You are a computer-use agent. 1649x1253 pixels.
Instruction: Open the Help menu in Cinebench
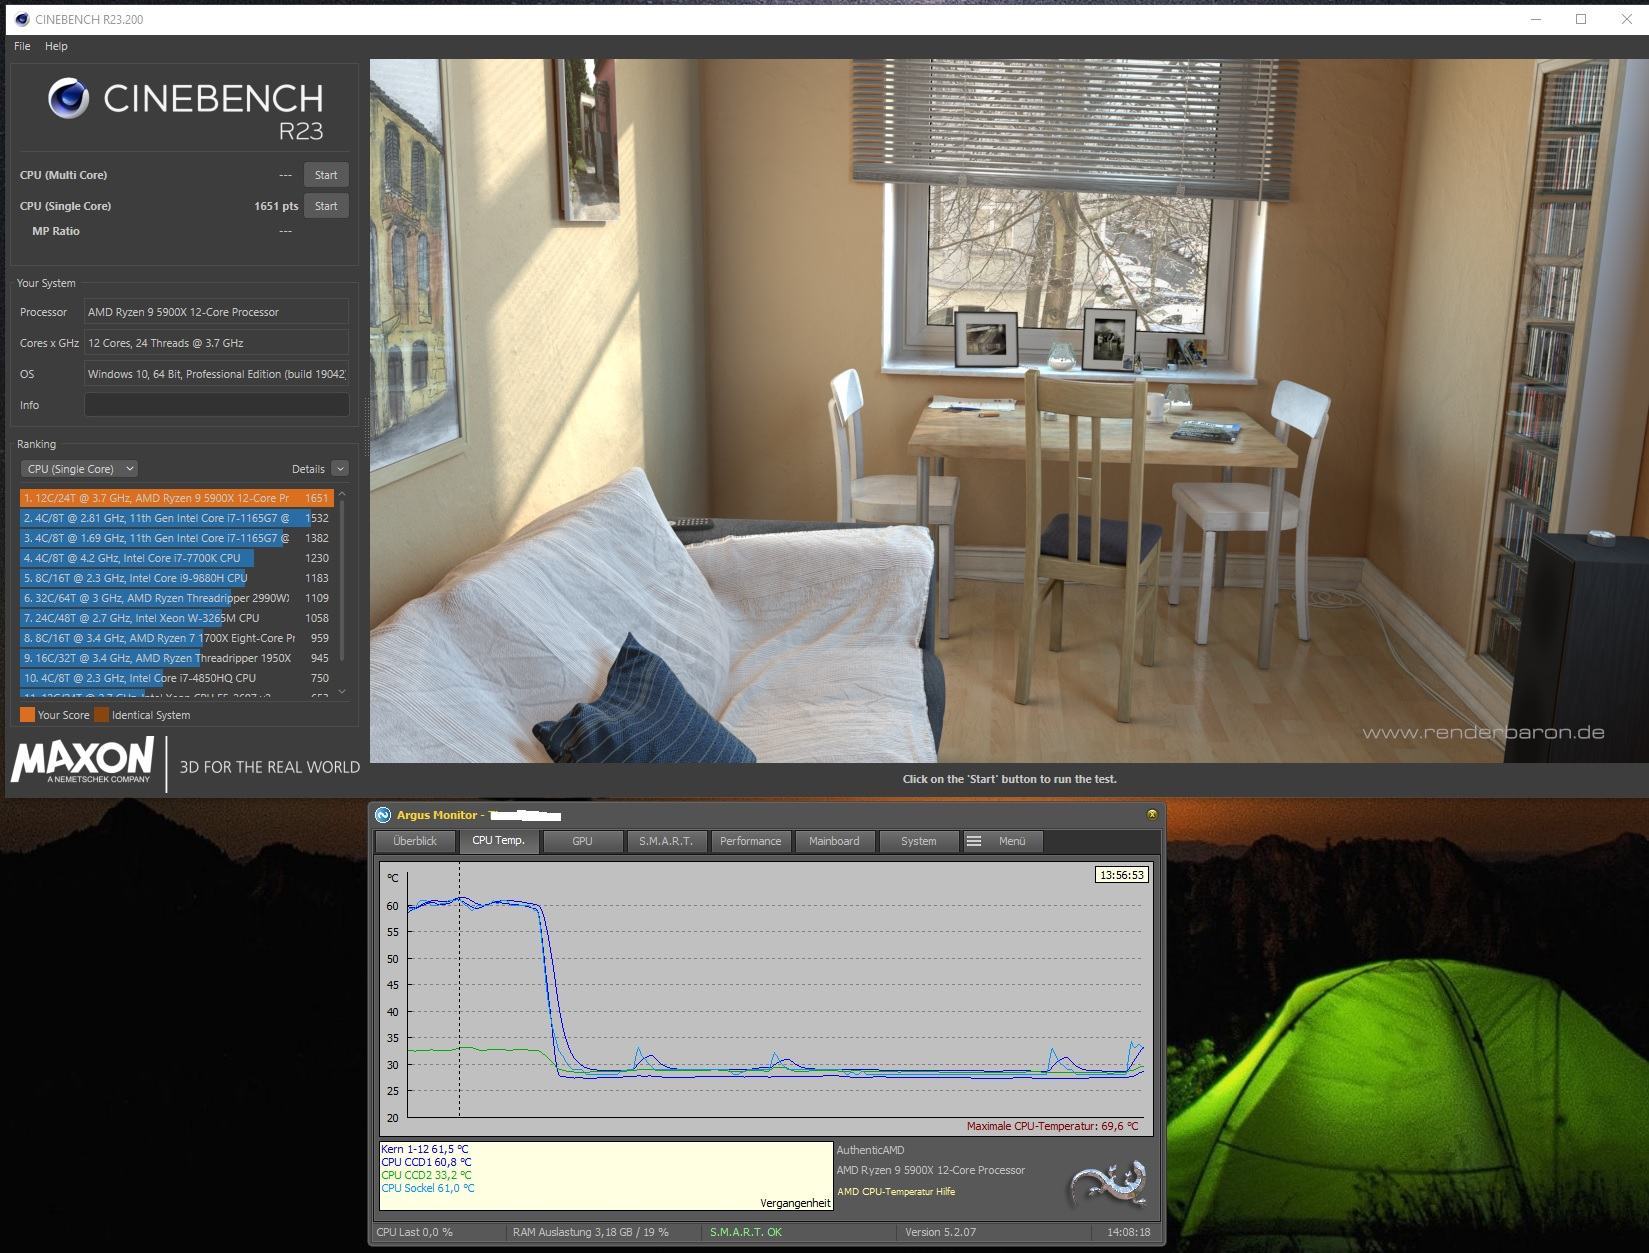pyautogui.click(x=56, y=46)
